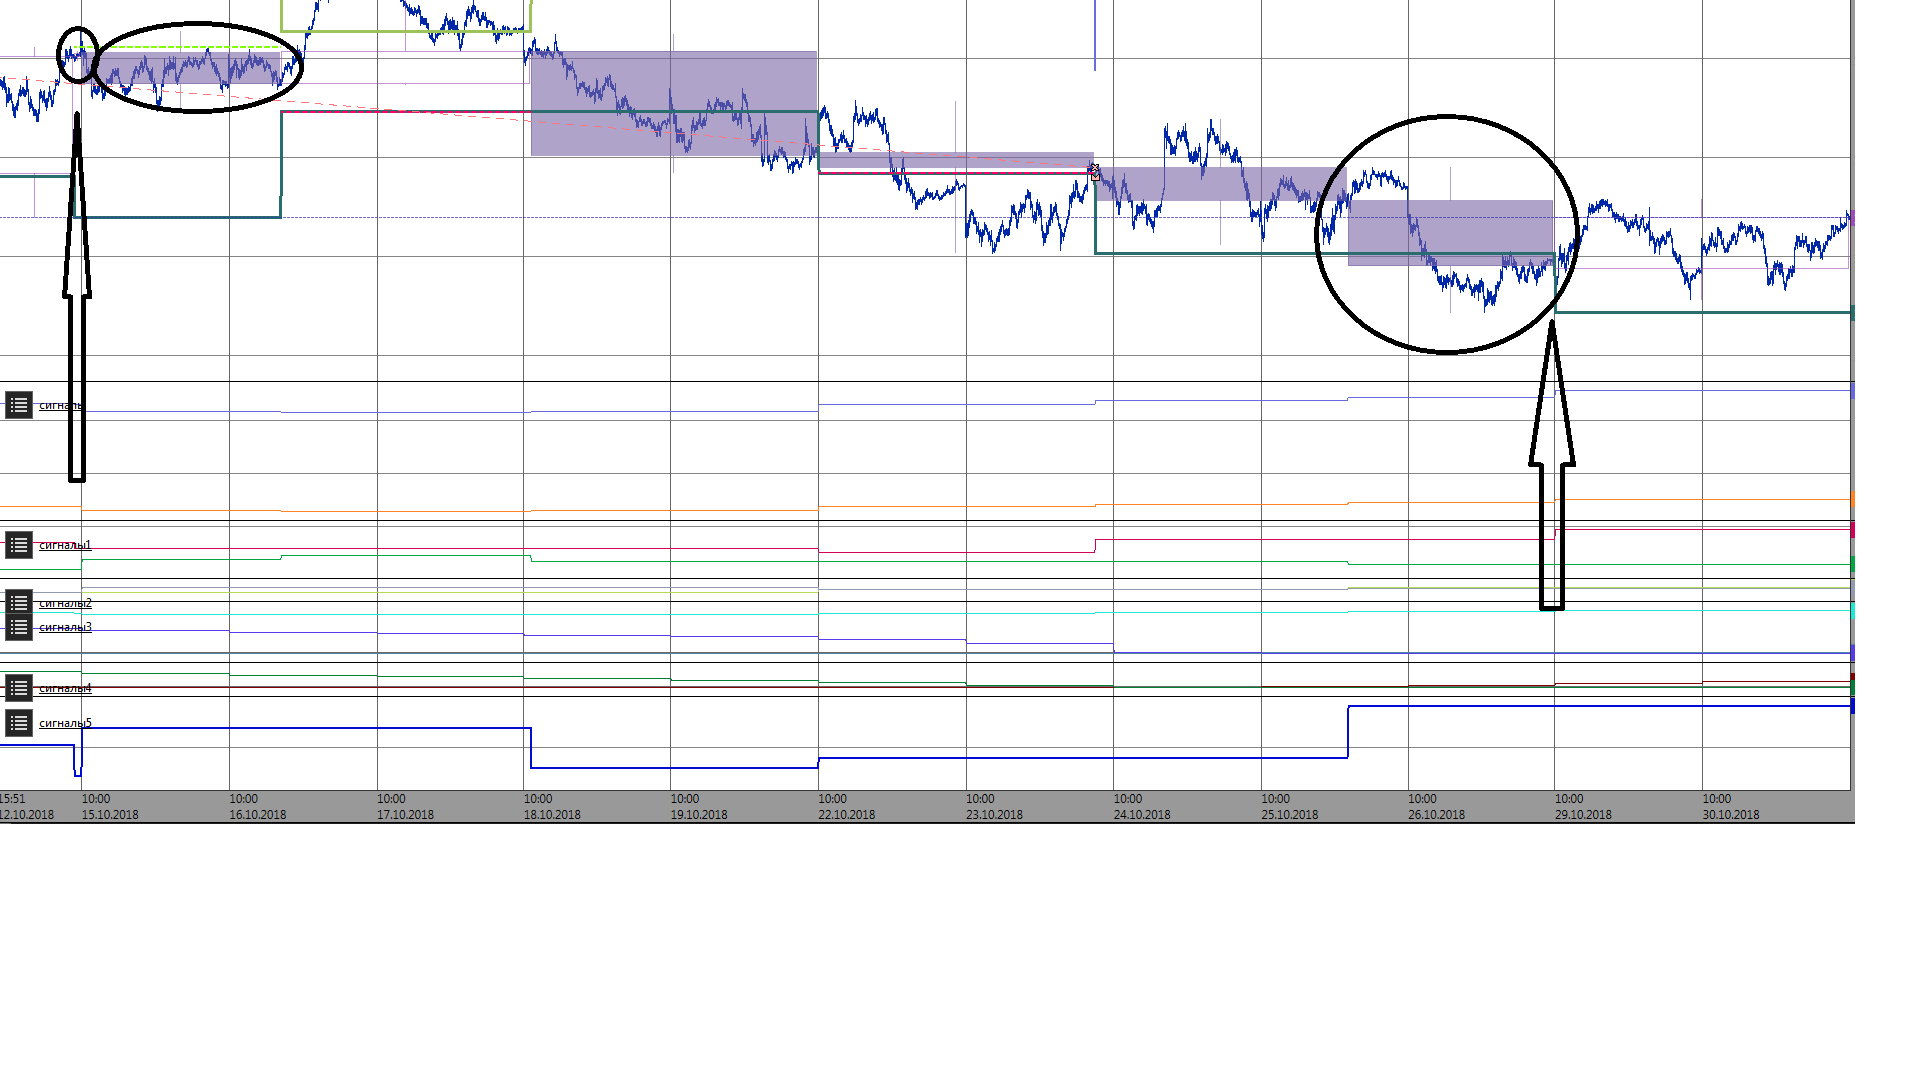The height and width of the screenshot is (1080, 1920).
Task: Open the сигналы2 panel list icon
Action: click(18, 603)
